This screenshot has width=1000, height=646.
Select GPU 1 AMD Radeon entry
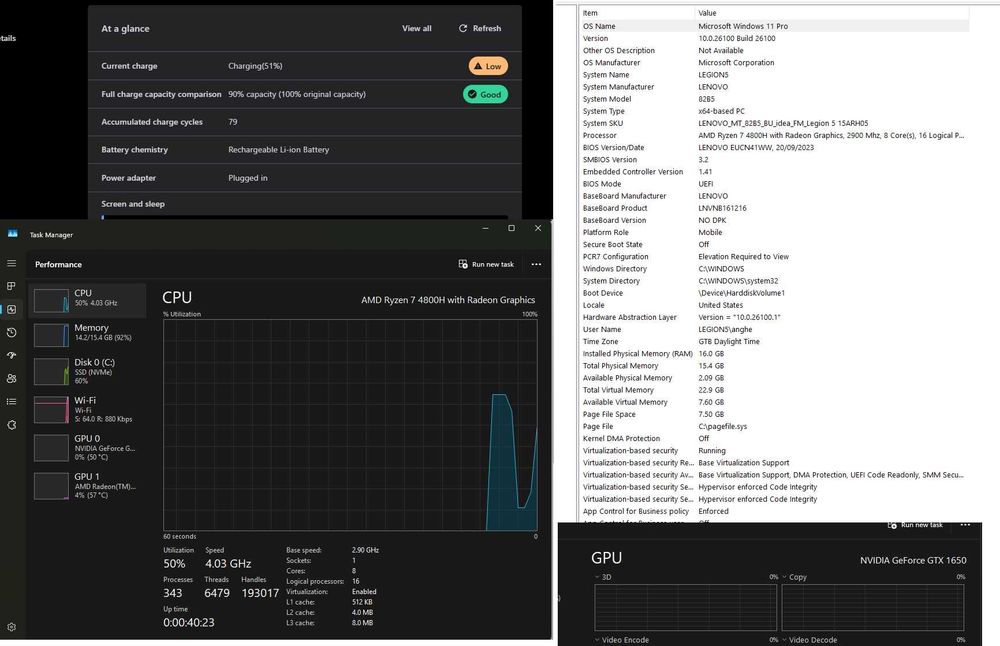(87, 486)
